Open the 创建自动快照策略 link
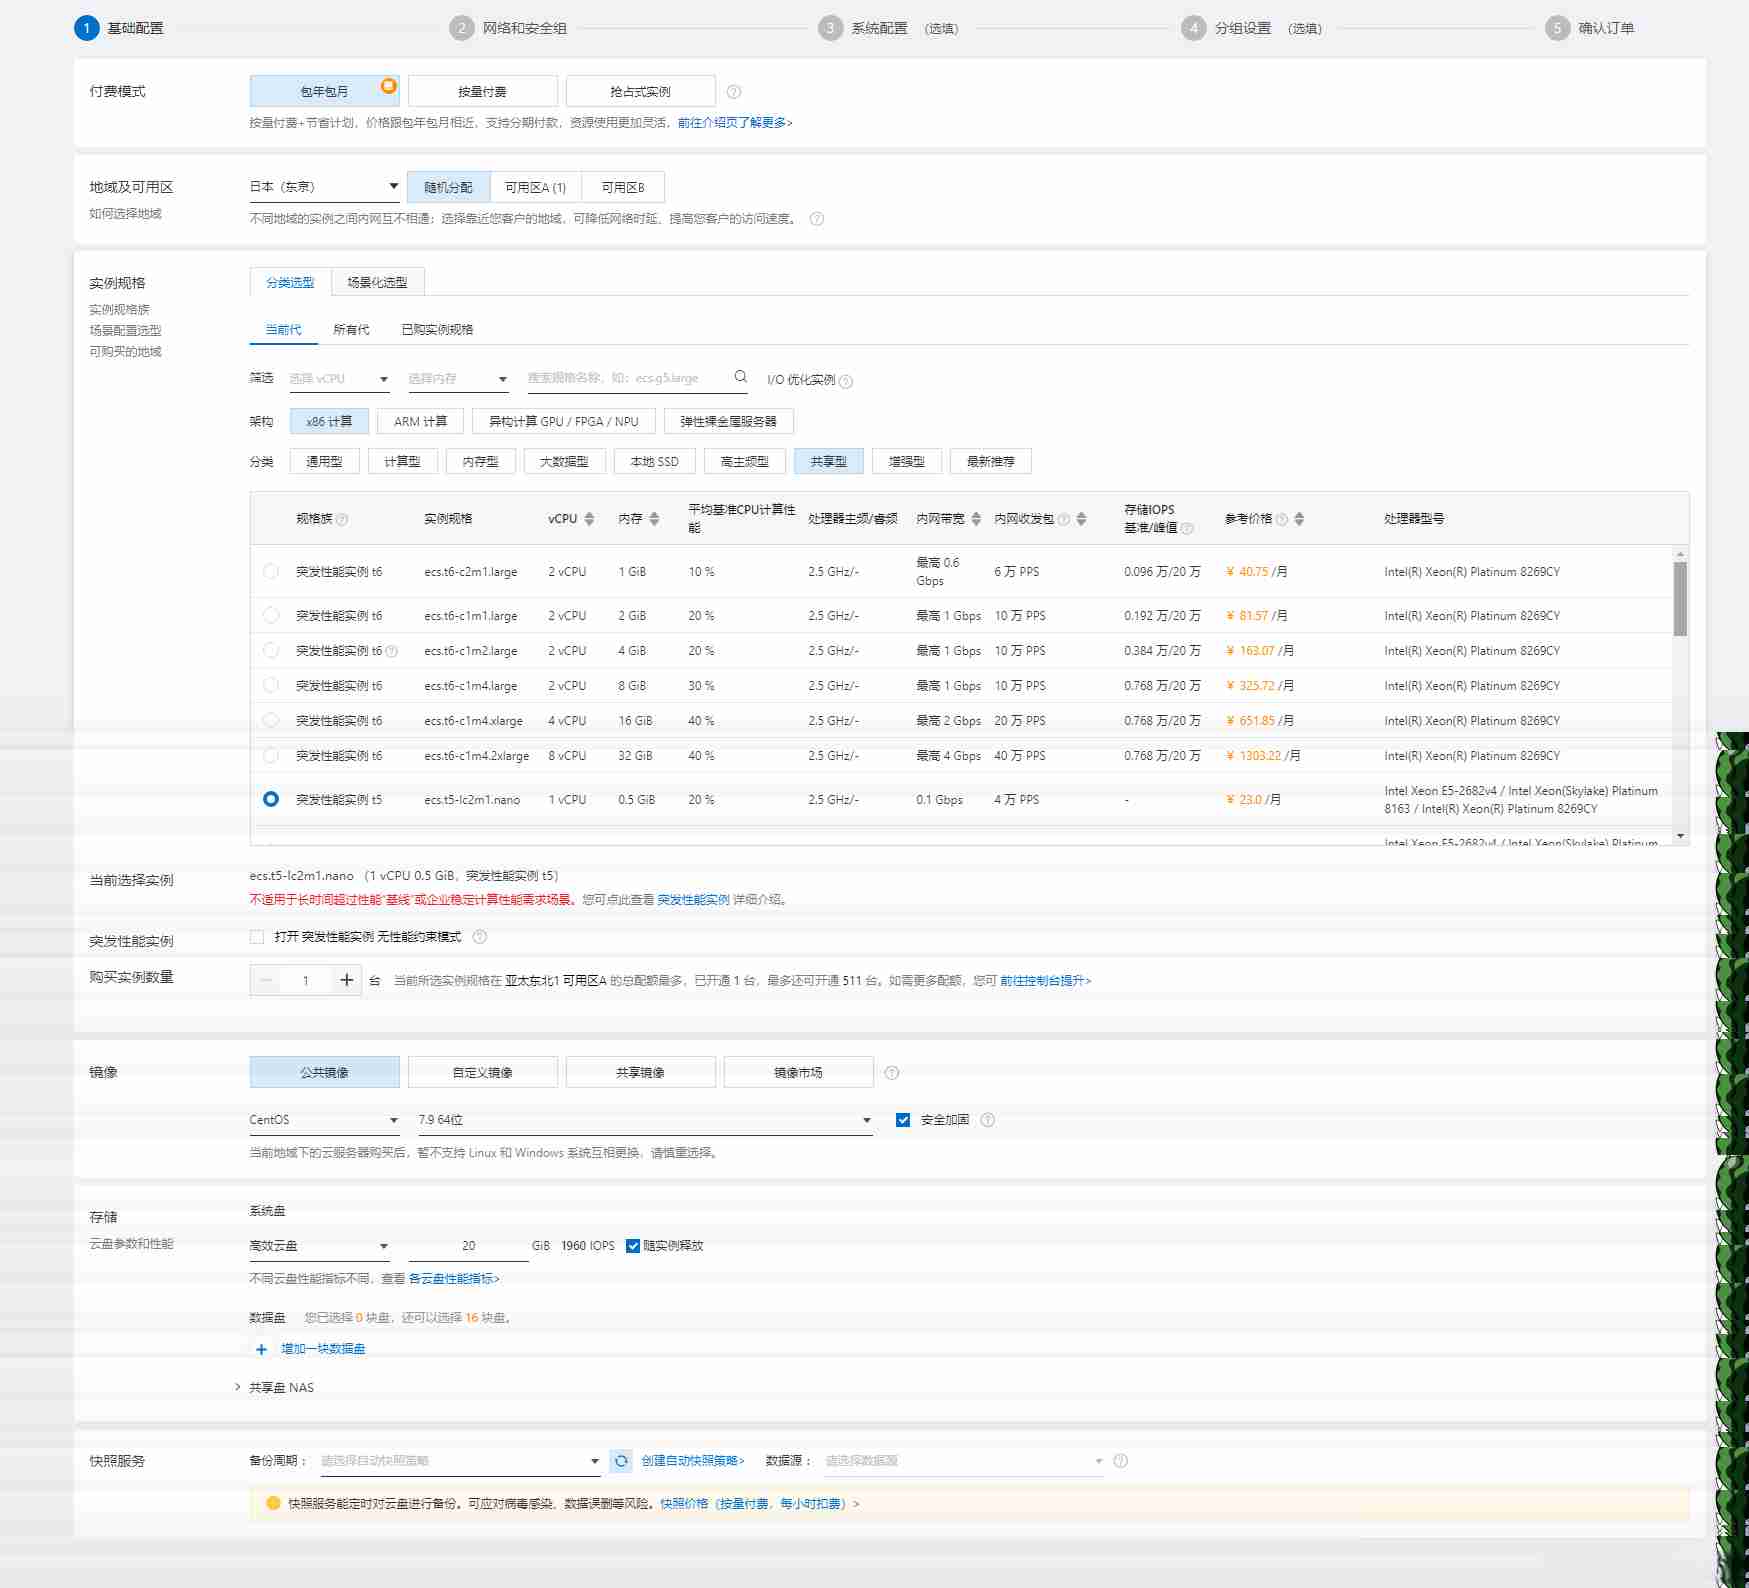This screenshot has height=1588, width=1749. [693, 1461]
